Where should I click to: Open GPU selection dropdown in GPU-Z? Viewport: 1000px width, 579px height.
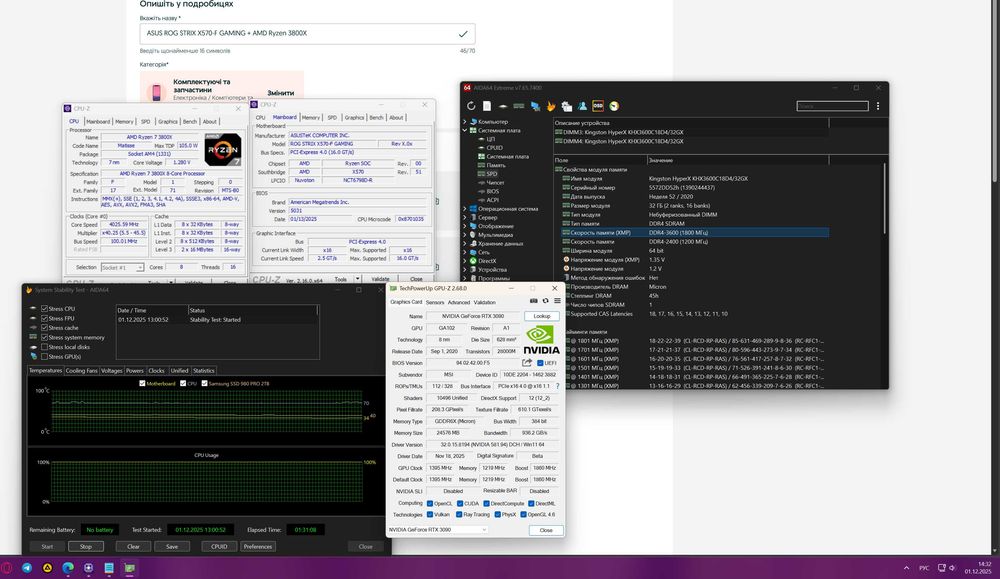click(438, 530)
